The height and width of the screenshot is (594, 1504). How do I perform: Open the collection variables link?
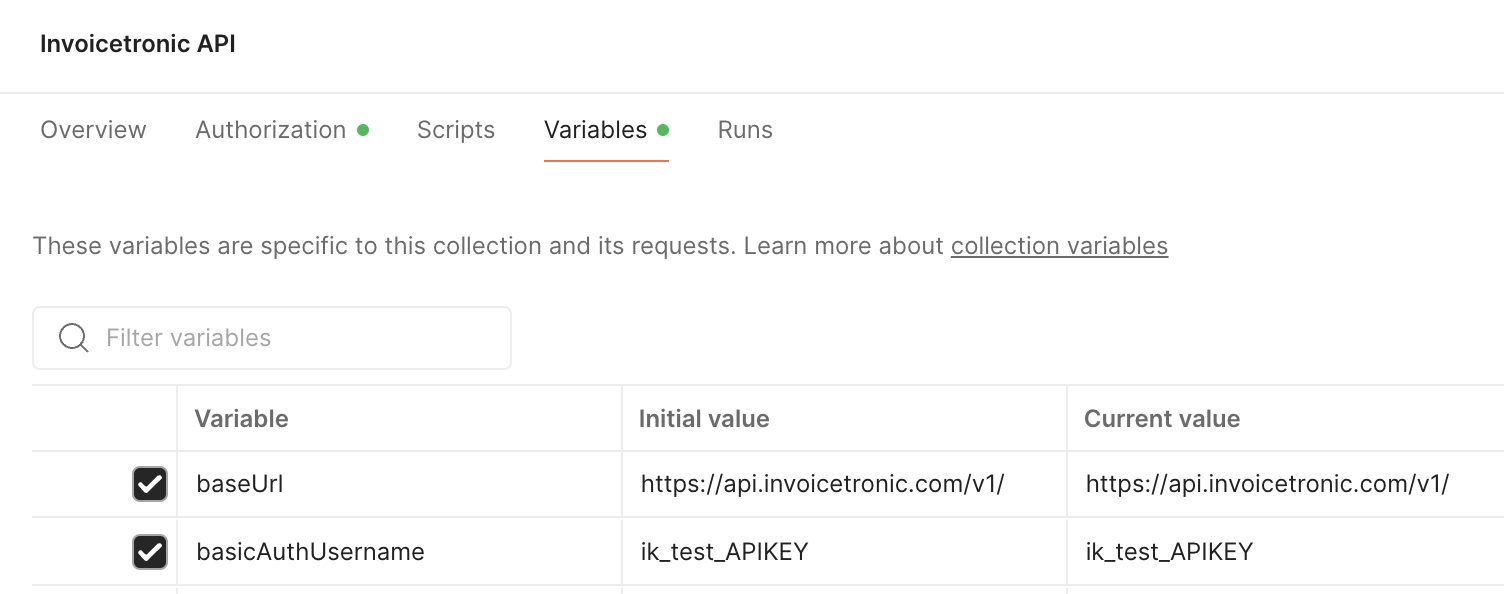click(x=1059, y=246)
